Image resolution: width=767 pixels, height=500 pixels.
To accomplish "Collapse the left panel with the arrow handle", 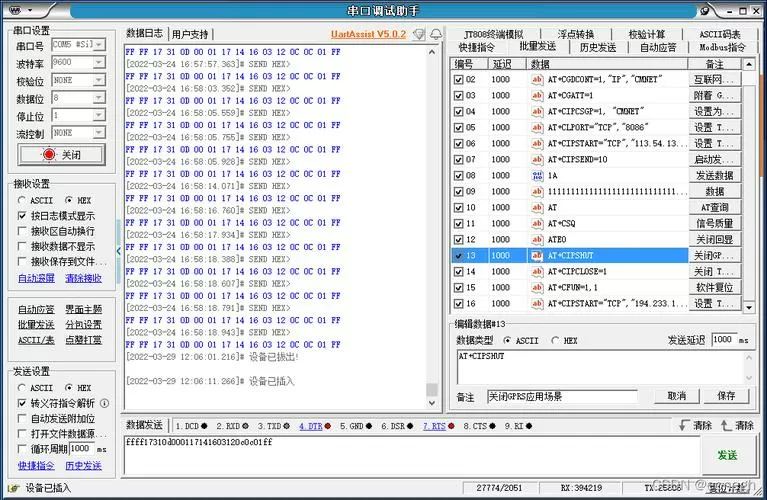I will click(x=118, y=251).
